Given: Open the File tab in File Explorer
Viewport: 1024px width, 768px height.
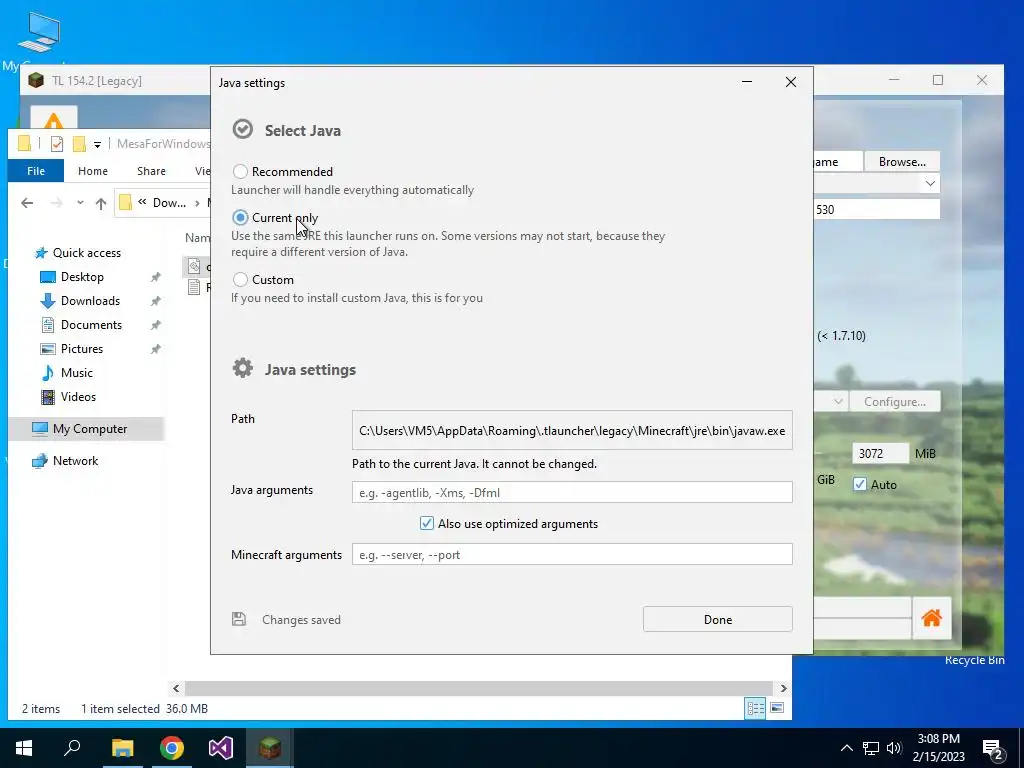Looking at the screenshot, I should [36, 171].
